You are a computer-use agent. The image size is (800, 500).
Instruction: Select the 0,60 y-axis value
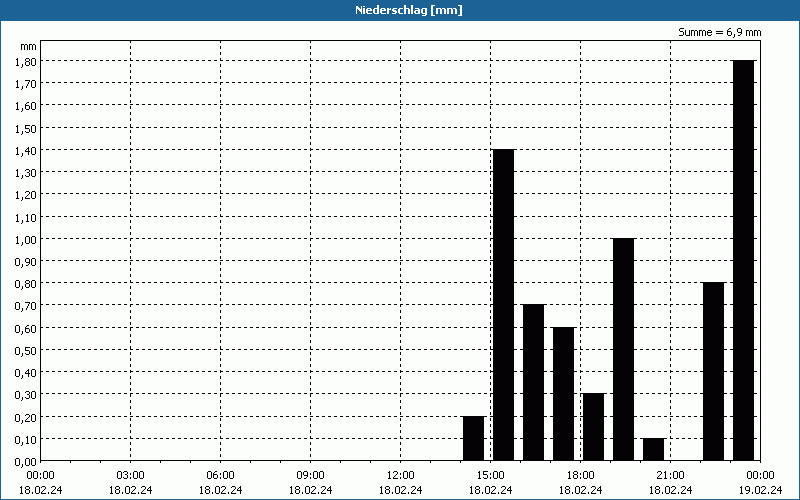[x=26, y=328]
